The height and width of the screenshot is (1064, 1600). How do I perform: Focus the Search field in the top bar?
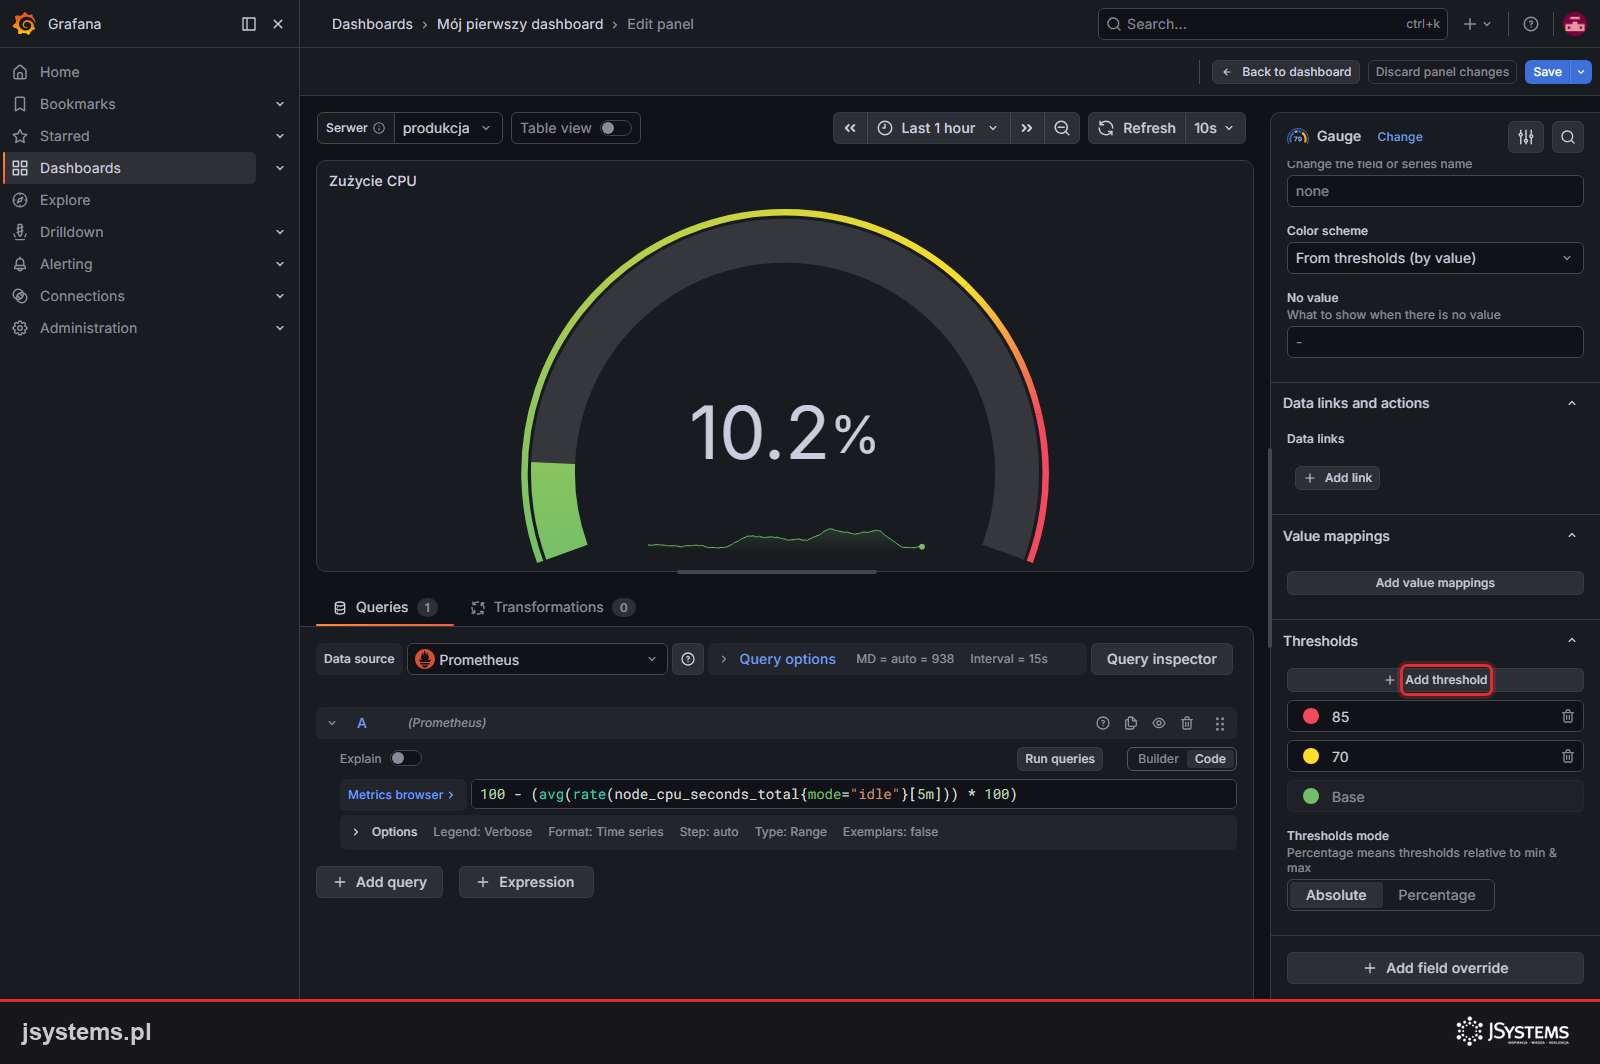click(1272, 24)
